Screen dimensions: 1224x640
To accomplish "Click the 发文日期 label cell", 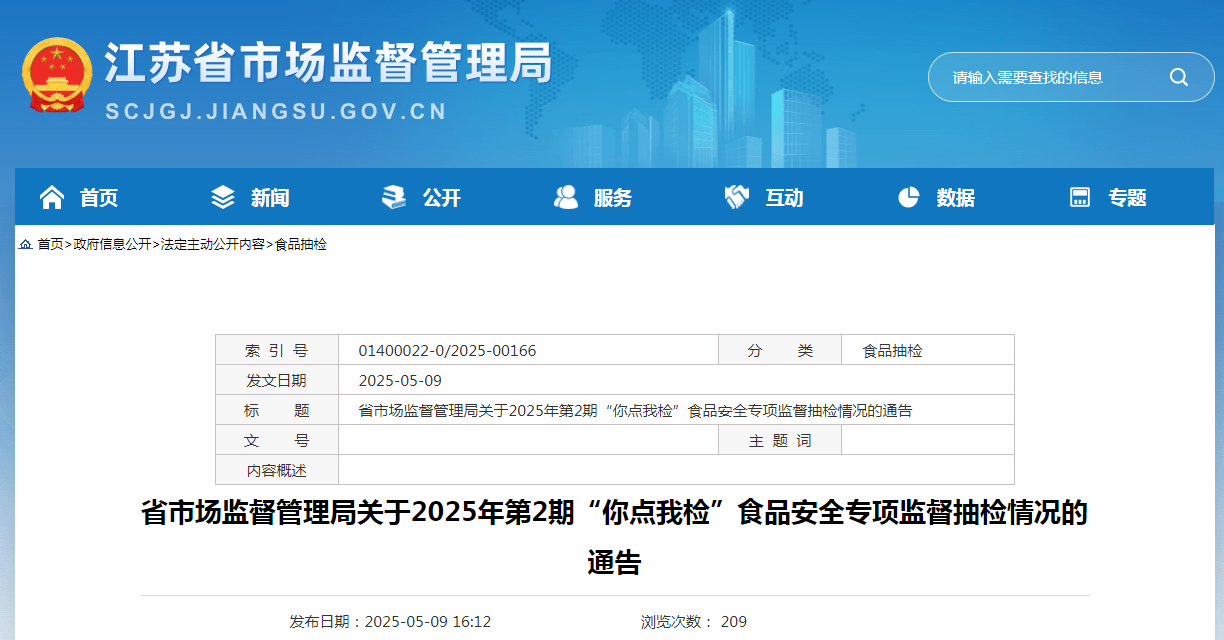I will pos(277,380).
